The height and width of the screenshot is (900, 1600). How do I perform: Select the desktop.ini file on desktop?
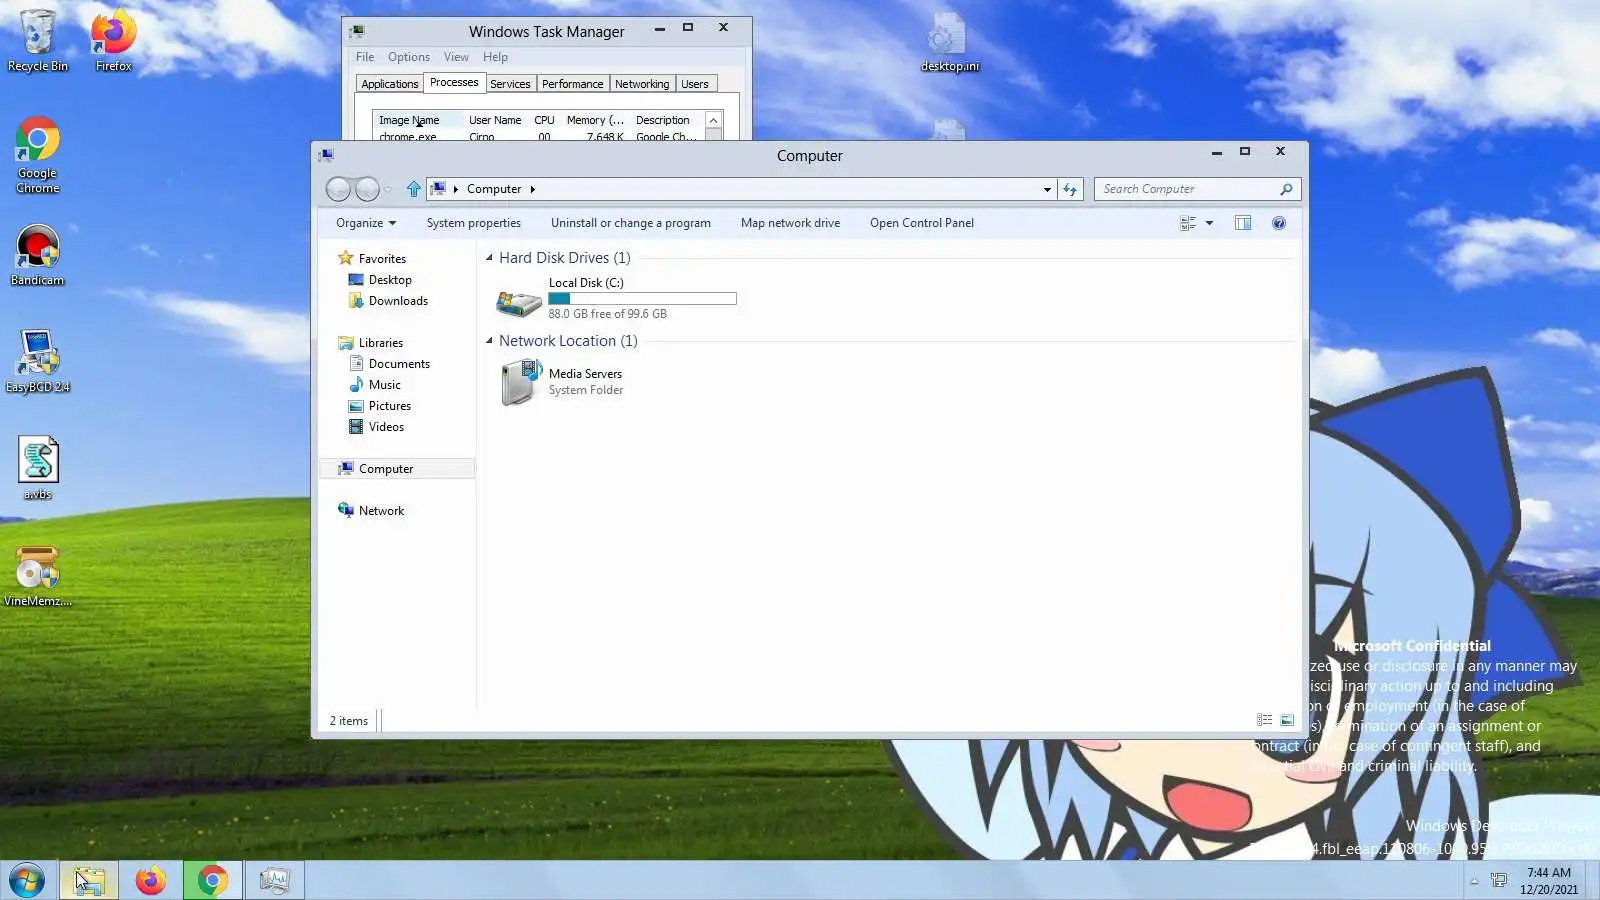point(949,42)
